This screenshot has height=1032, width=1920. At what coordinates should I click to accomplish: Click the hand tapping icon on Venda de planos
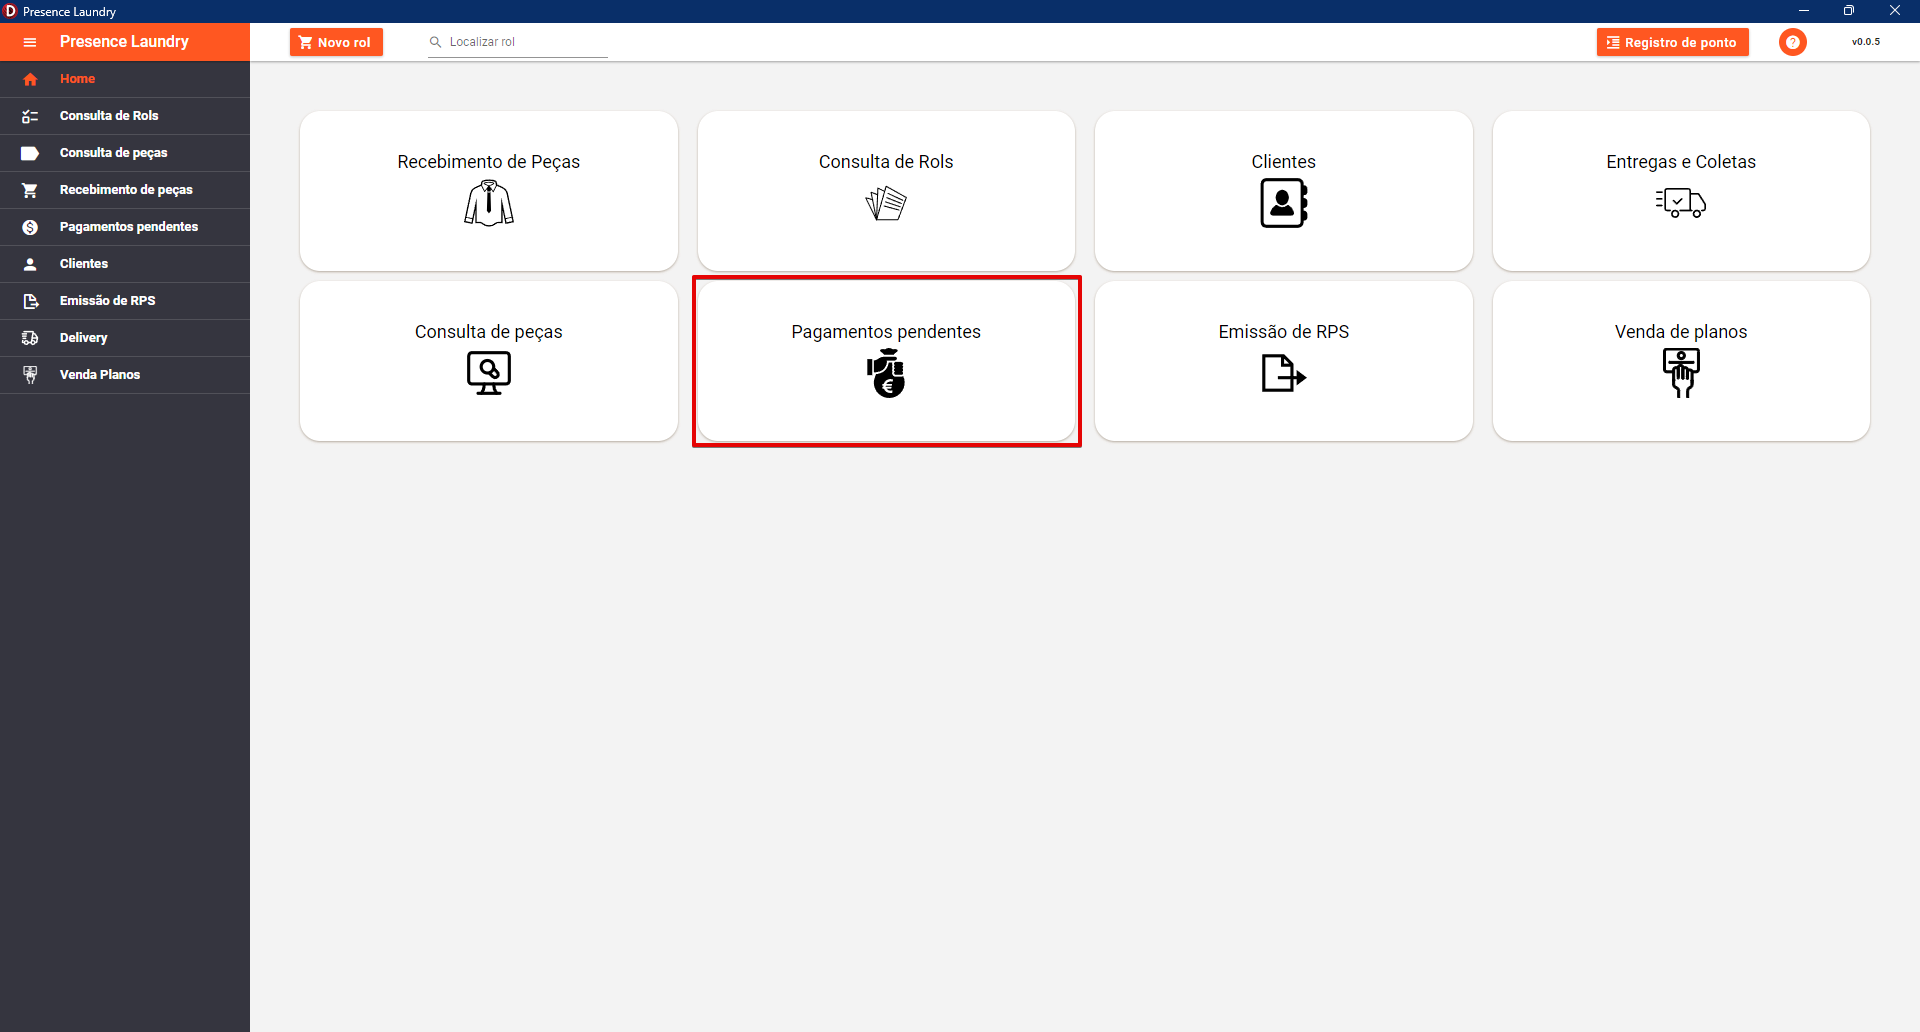tap(1681, 373)
